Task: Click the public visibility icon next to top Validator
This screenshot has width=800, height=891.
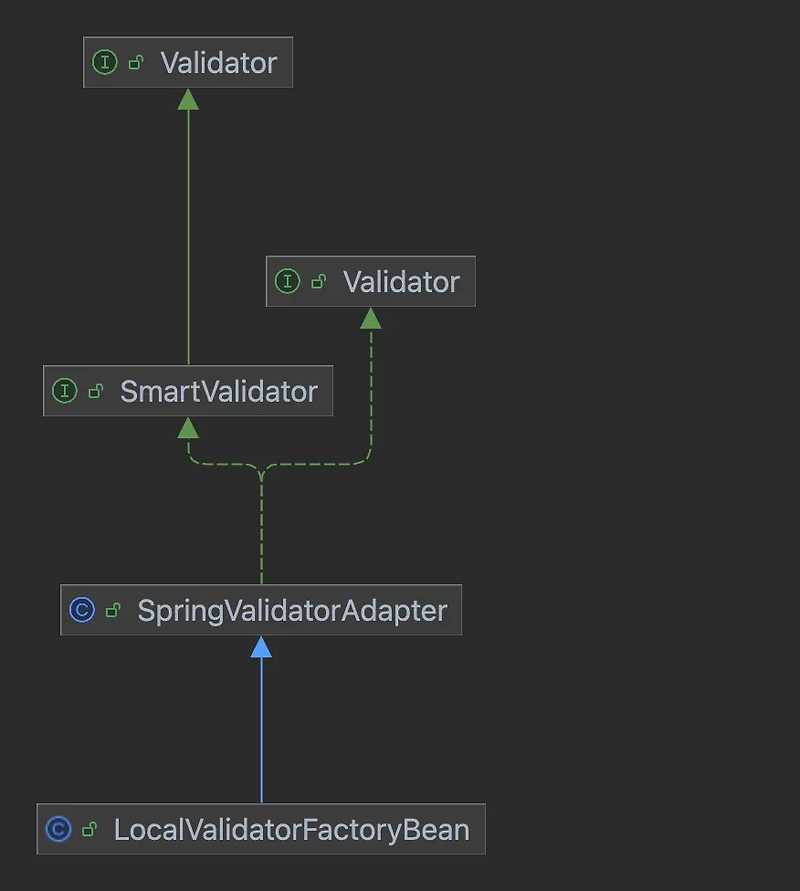Action: click(136, 61)
